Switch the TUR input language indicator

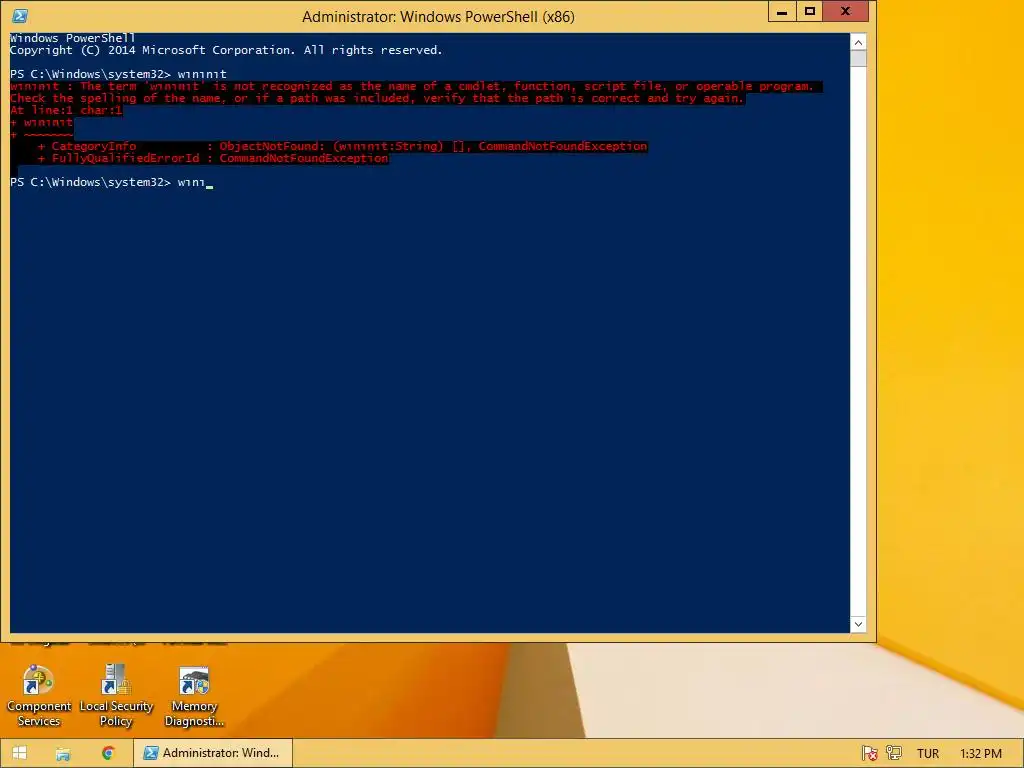click(x=927, y=754)
